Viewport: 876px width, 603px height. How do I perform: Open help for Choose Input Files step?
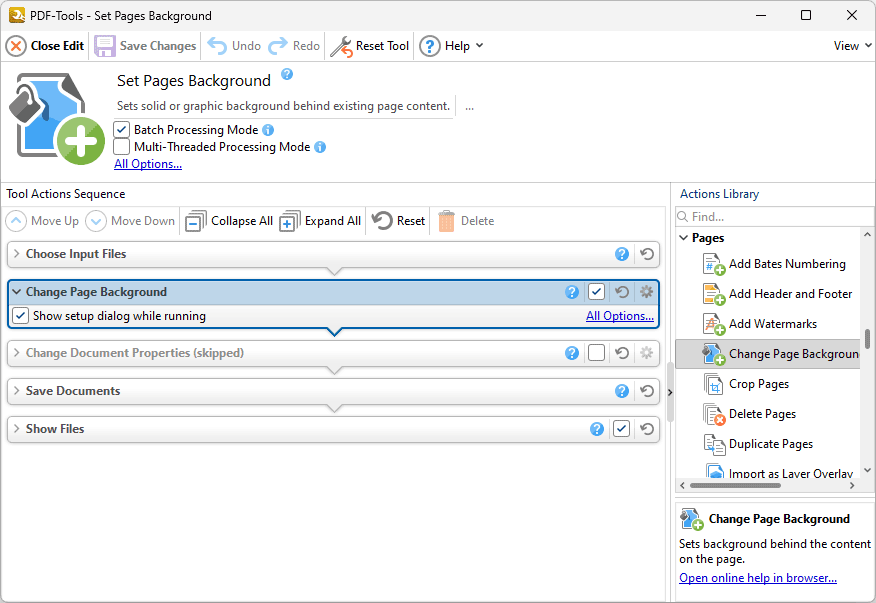point(622,254)
